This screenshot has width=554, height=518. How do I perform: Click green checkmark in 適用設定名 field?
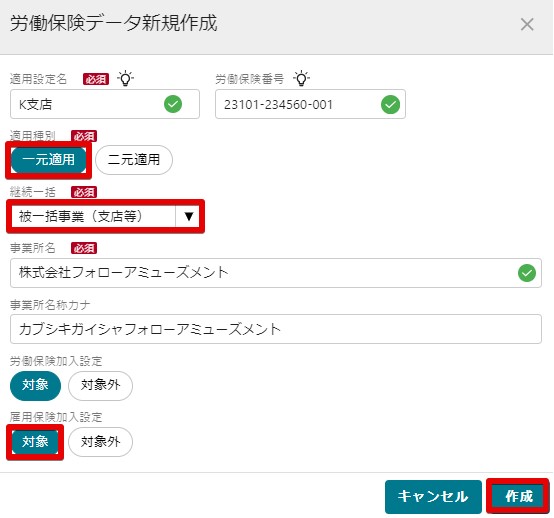[173, 104]
